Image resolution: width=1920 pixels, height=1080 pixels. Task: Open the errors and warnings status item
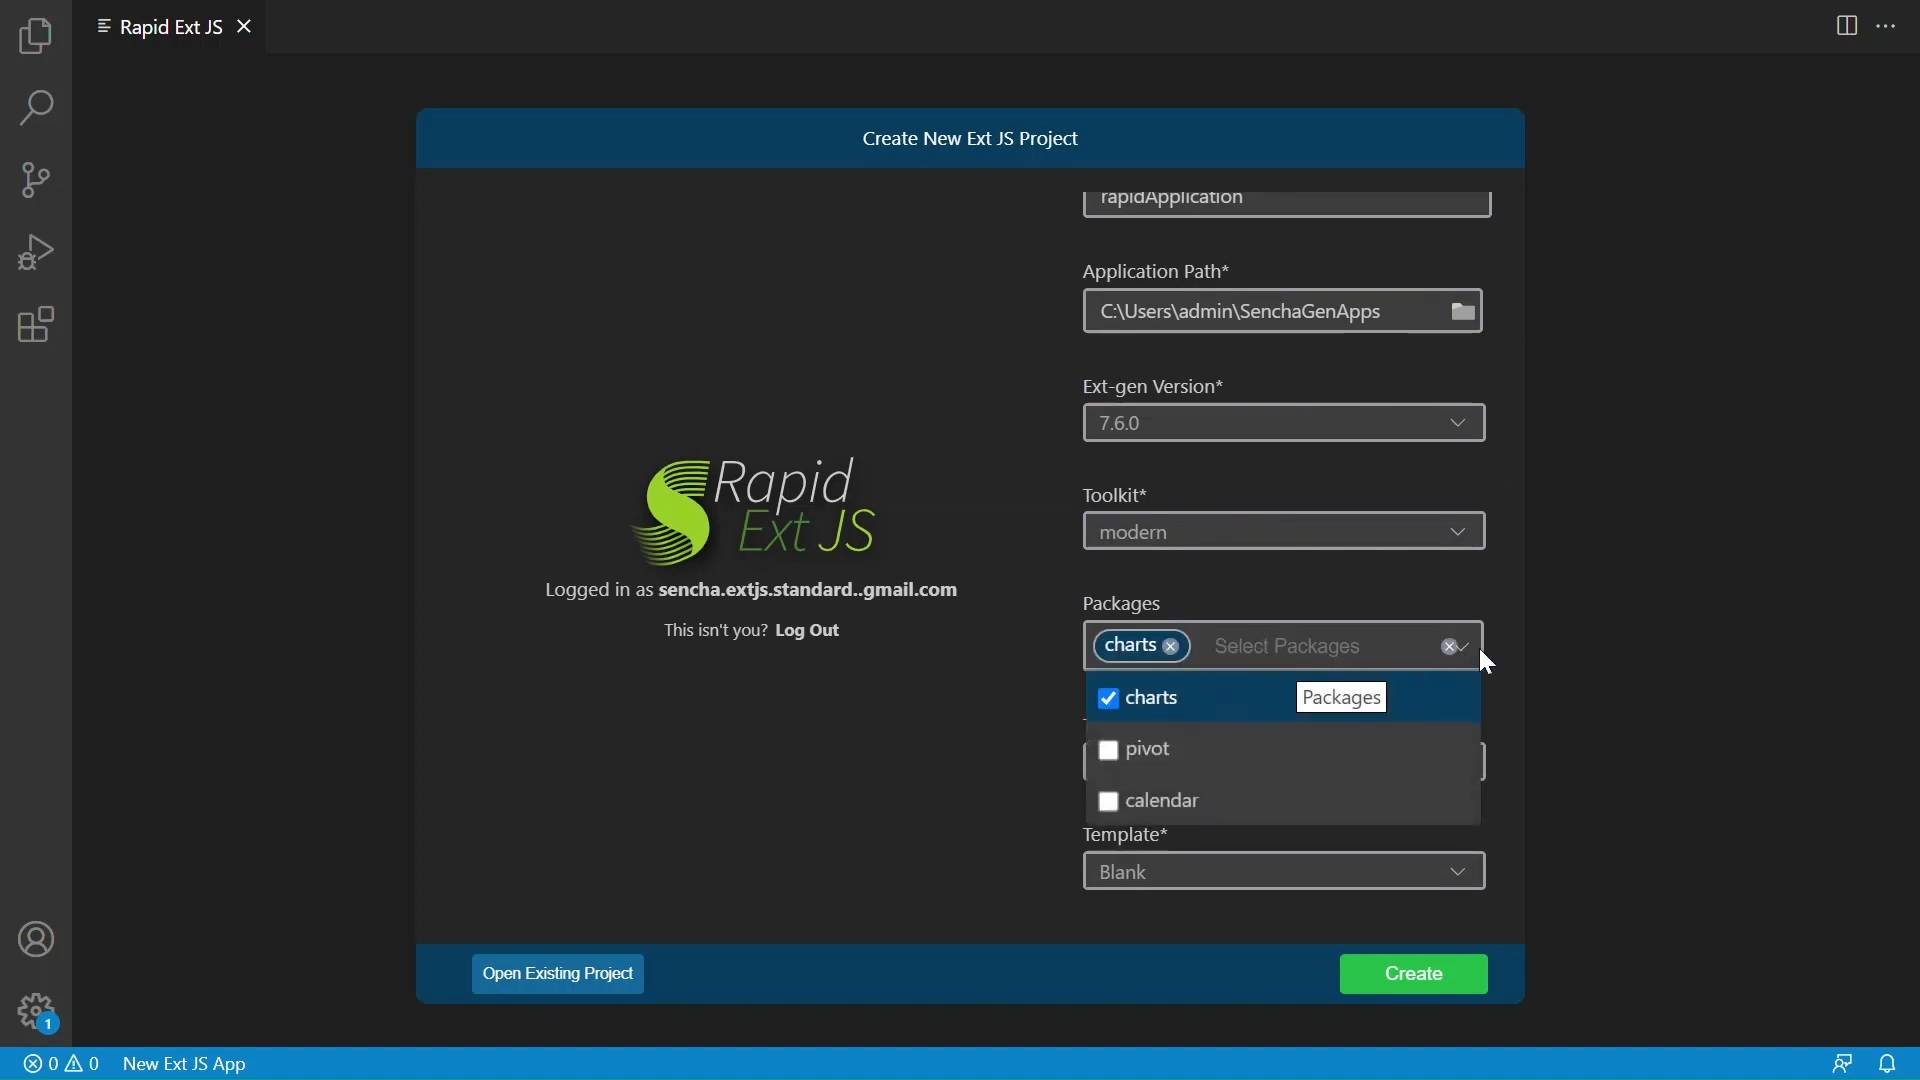click(61, 1065)
